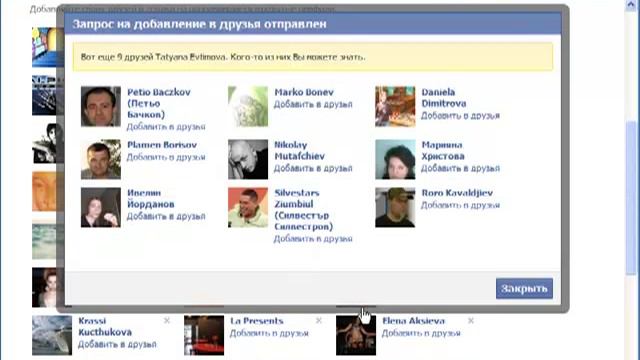Add Roro Kavaldjiev as a friend
The image size is (640, 360).
(460, 205)
